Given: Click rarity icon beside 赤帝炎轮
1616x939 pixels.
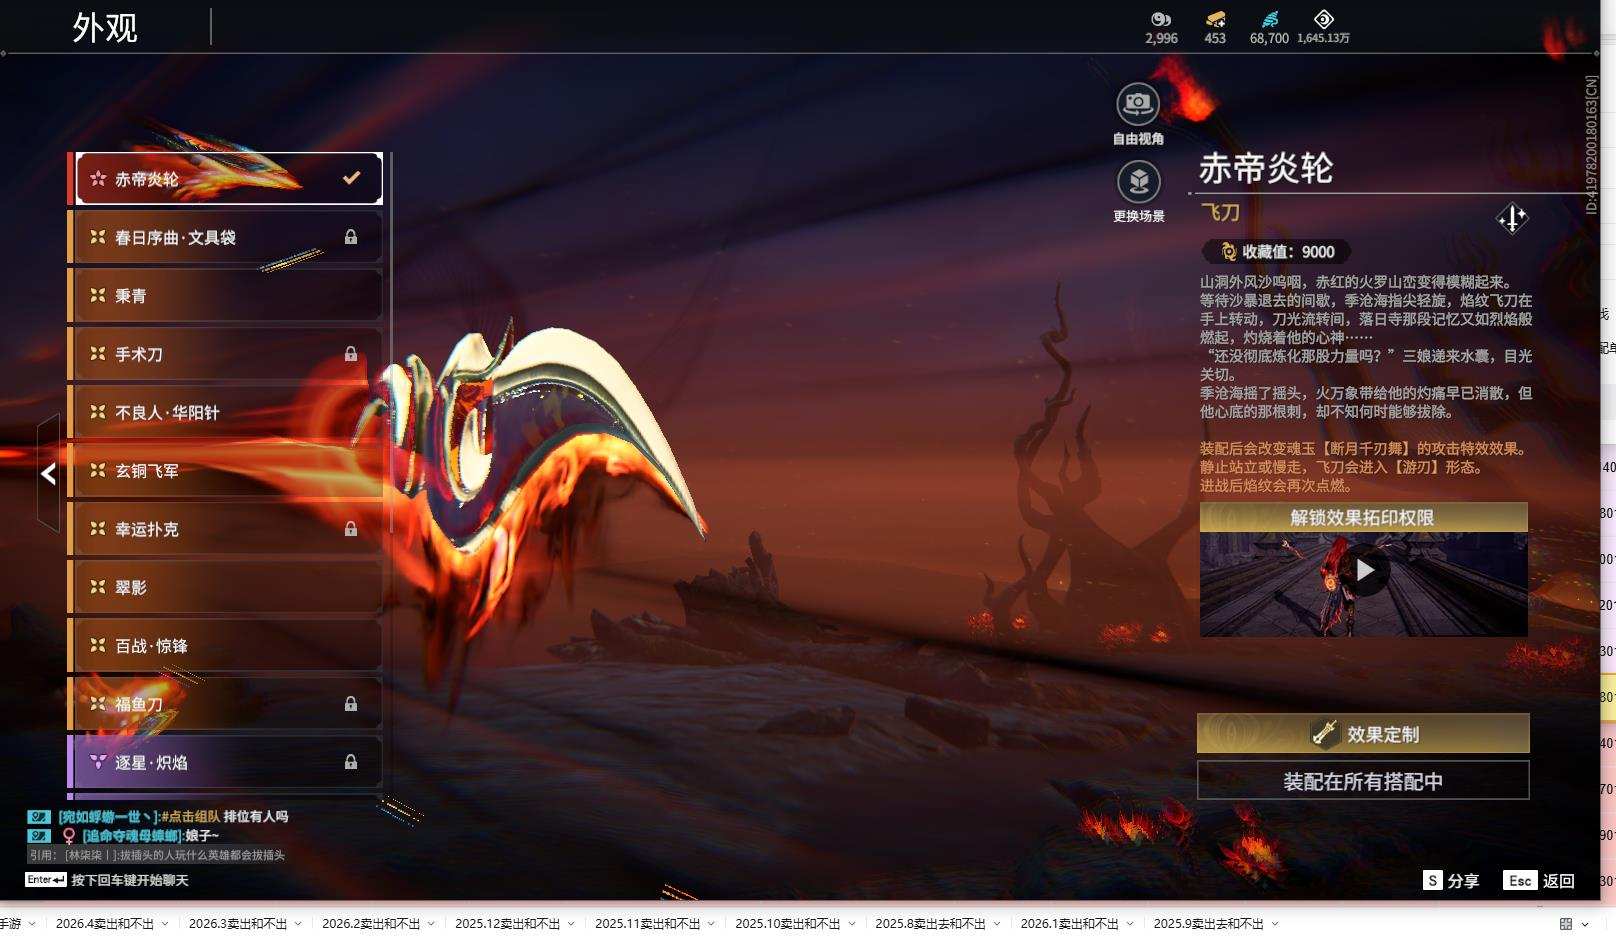Looking at the screenshot, I should [x=98, y=179].
